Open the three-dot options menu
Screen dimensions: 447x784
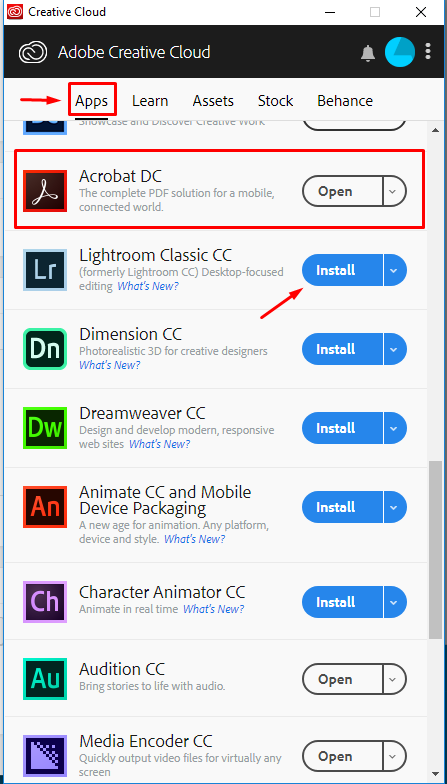(x=428, y=52)
